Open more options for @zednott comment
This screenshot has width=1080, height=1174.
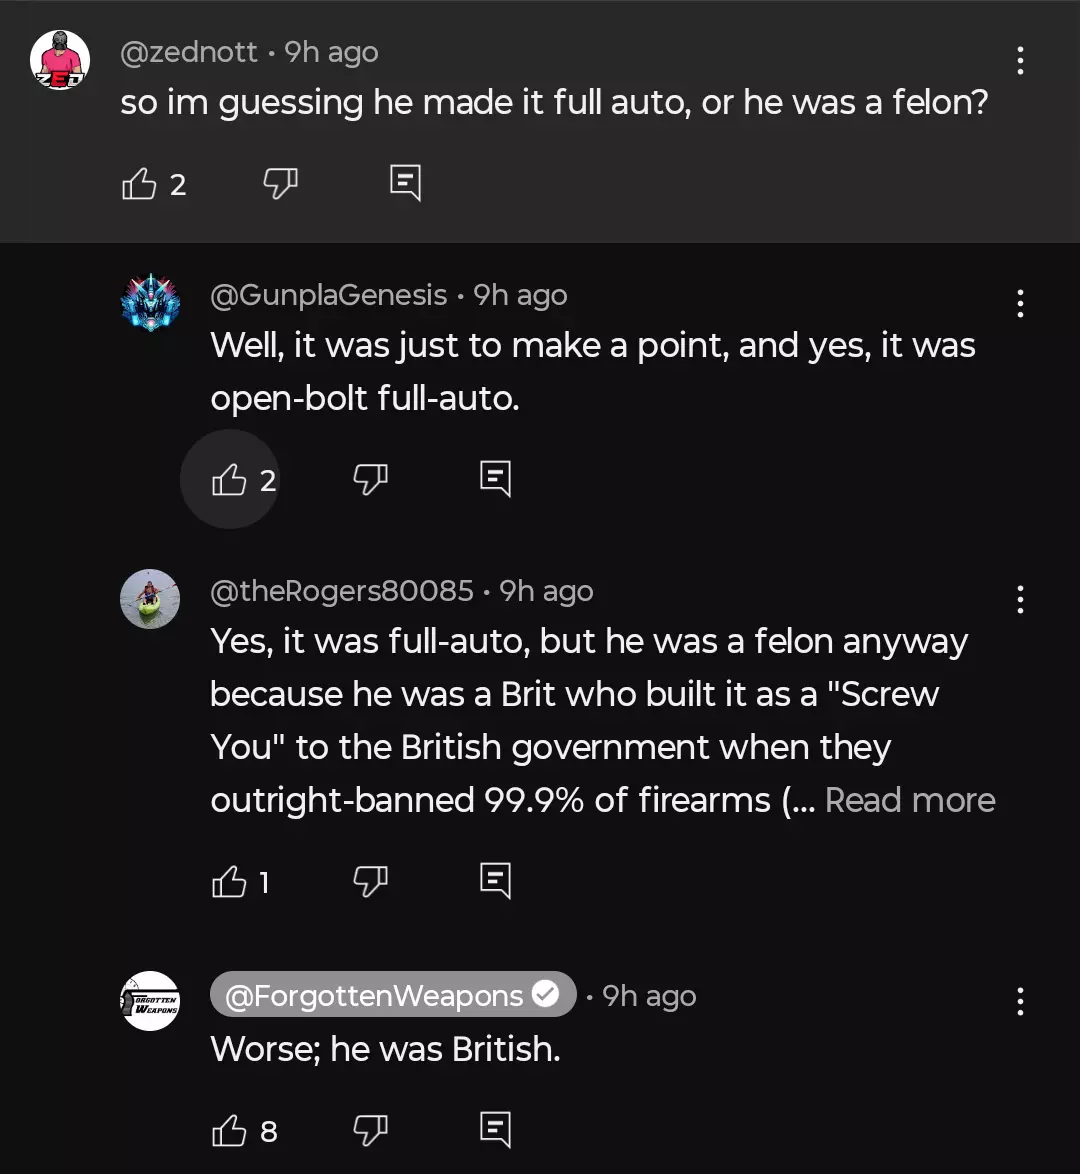click(1020, 61)
